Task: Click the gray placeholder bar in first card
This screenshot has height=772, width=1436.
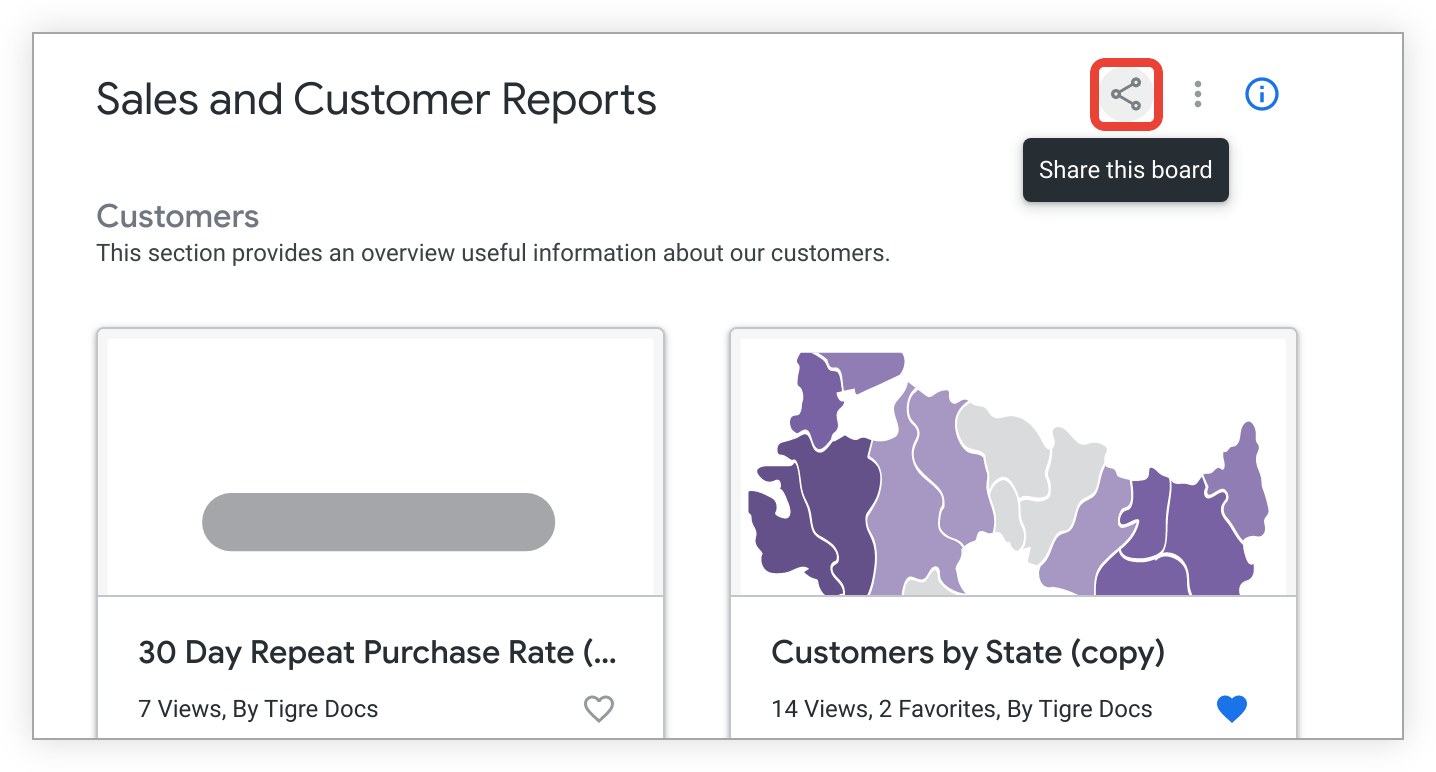Action: point(378,522)
